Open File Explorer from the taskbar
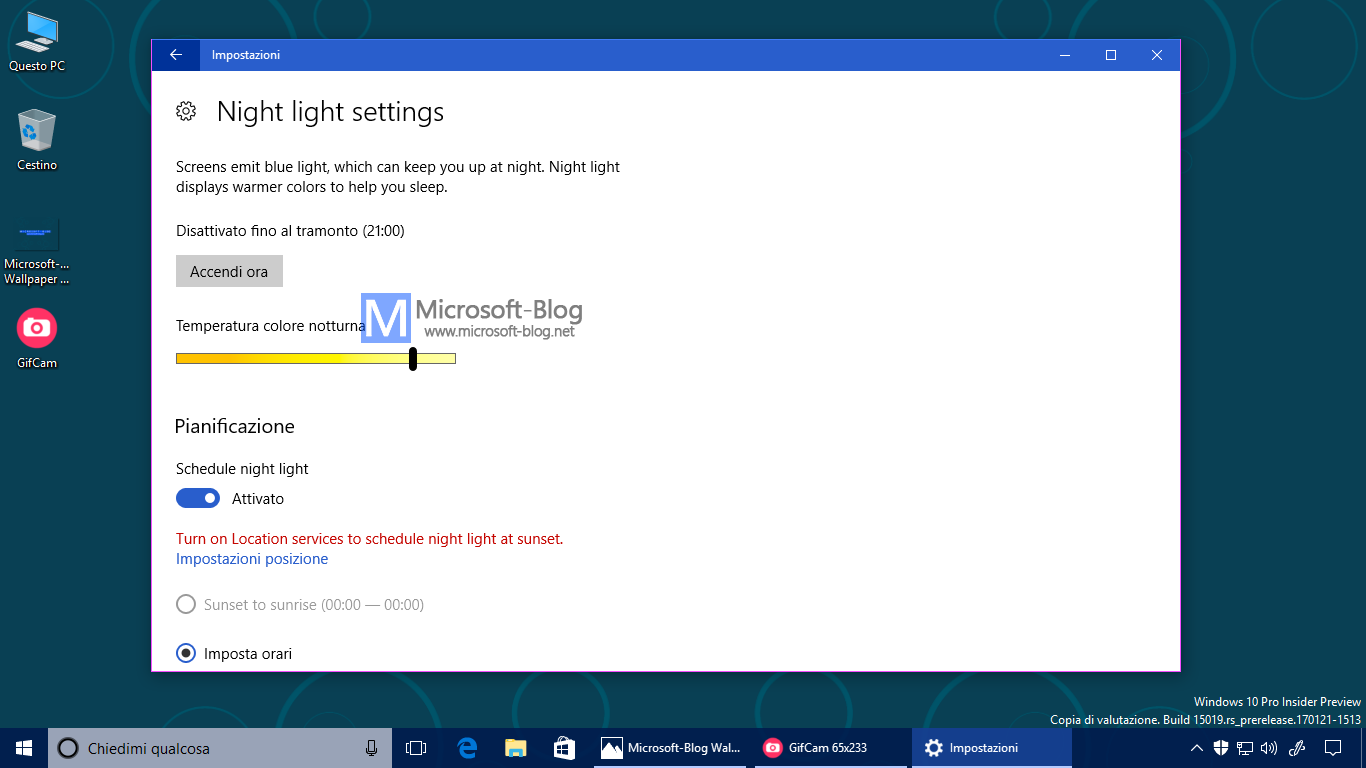Image resolution: width=1366 pixels, height=768 pixels. click(x=515, y=748)
